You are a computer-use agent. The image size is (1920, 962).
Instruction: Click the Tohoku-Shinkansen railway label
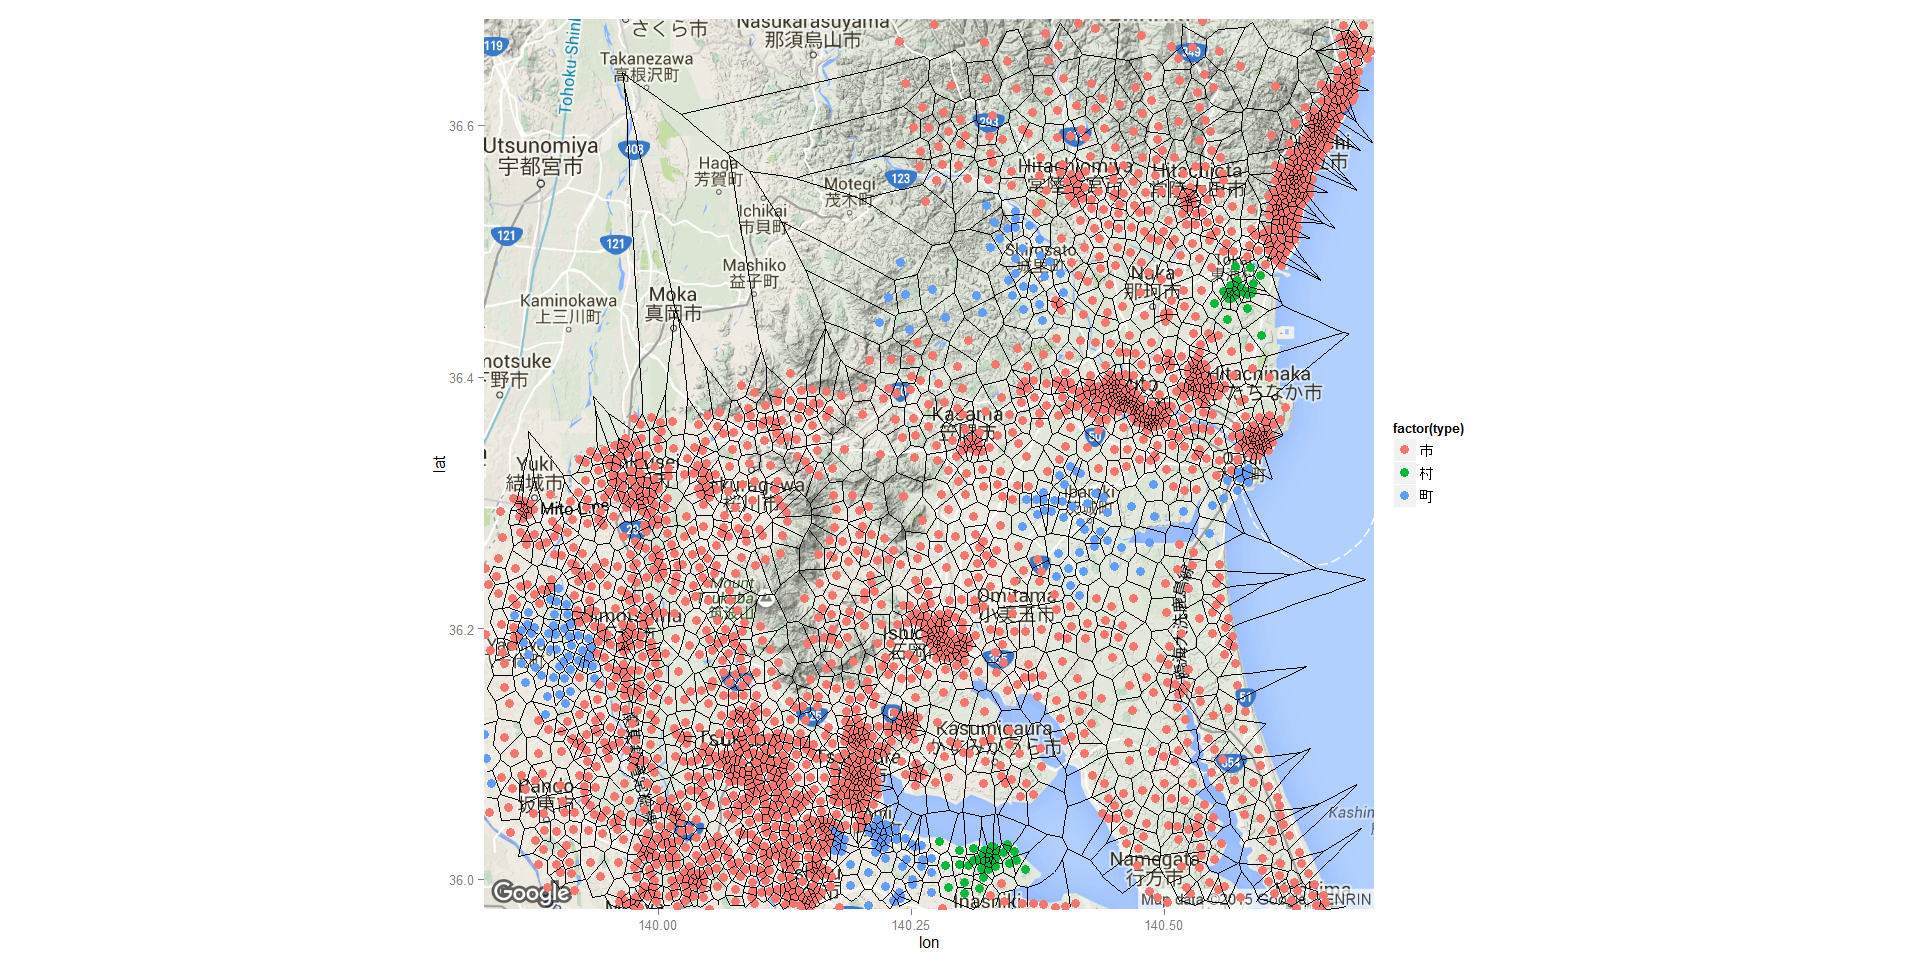click(x=570, y=65)
